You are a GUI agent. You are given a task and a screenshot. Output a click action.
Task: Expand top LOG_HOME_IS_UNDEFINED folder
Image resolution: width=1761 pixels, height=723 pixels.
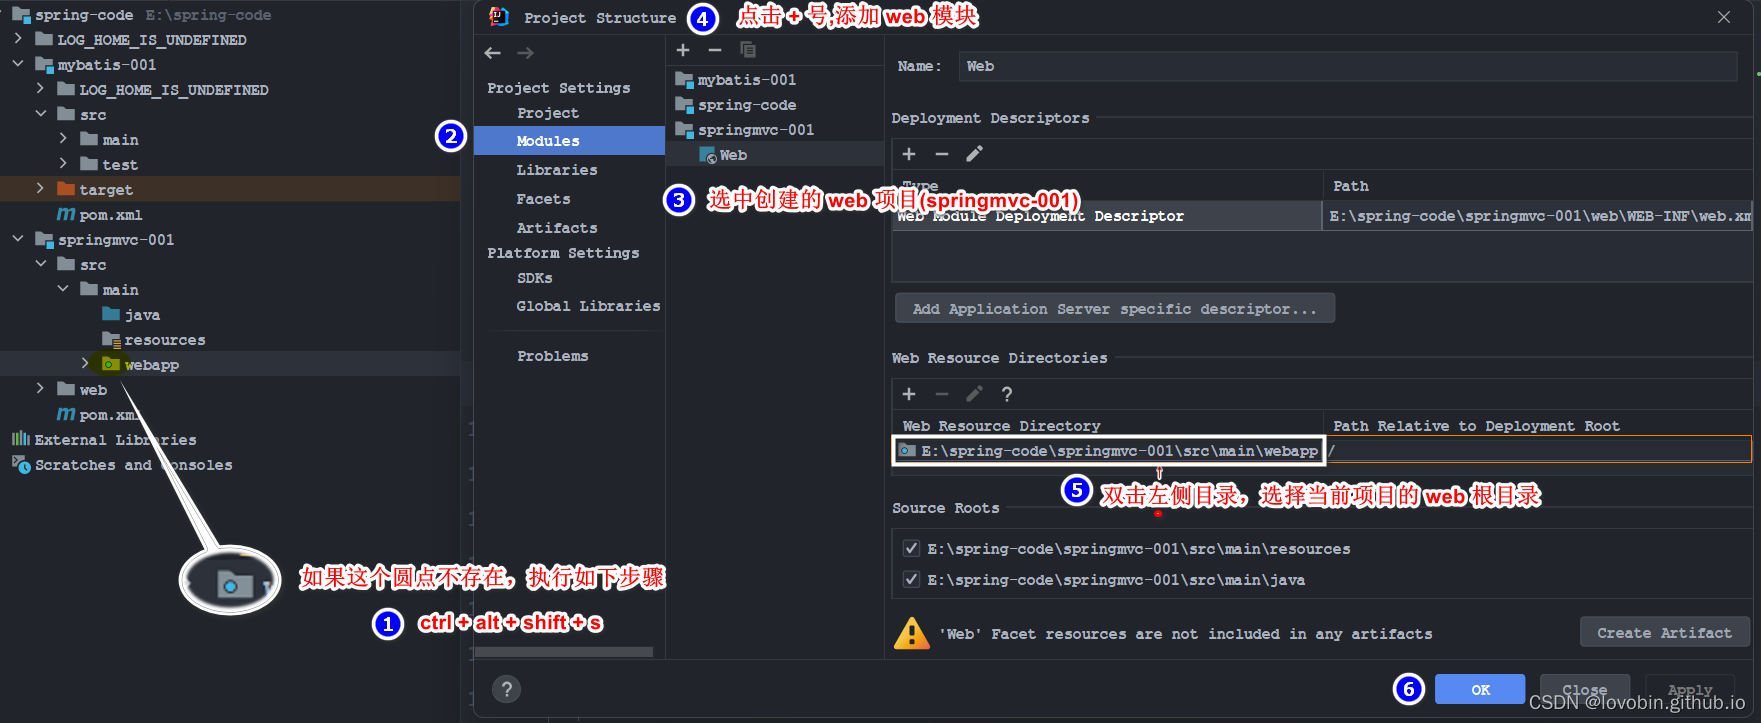coord(18,39)
